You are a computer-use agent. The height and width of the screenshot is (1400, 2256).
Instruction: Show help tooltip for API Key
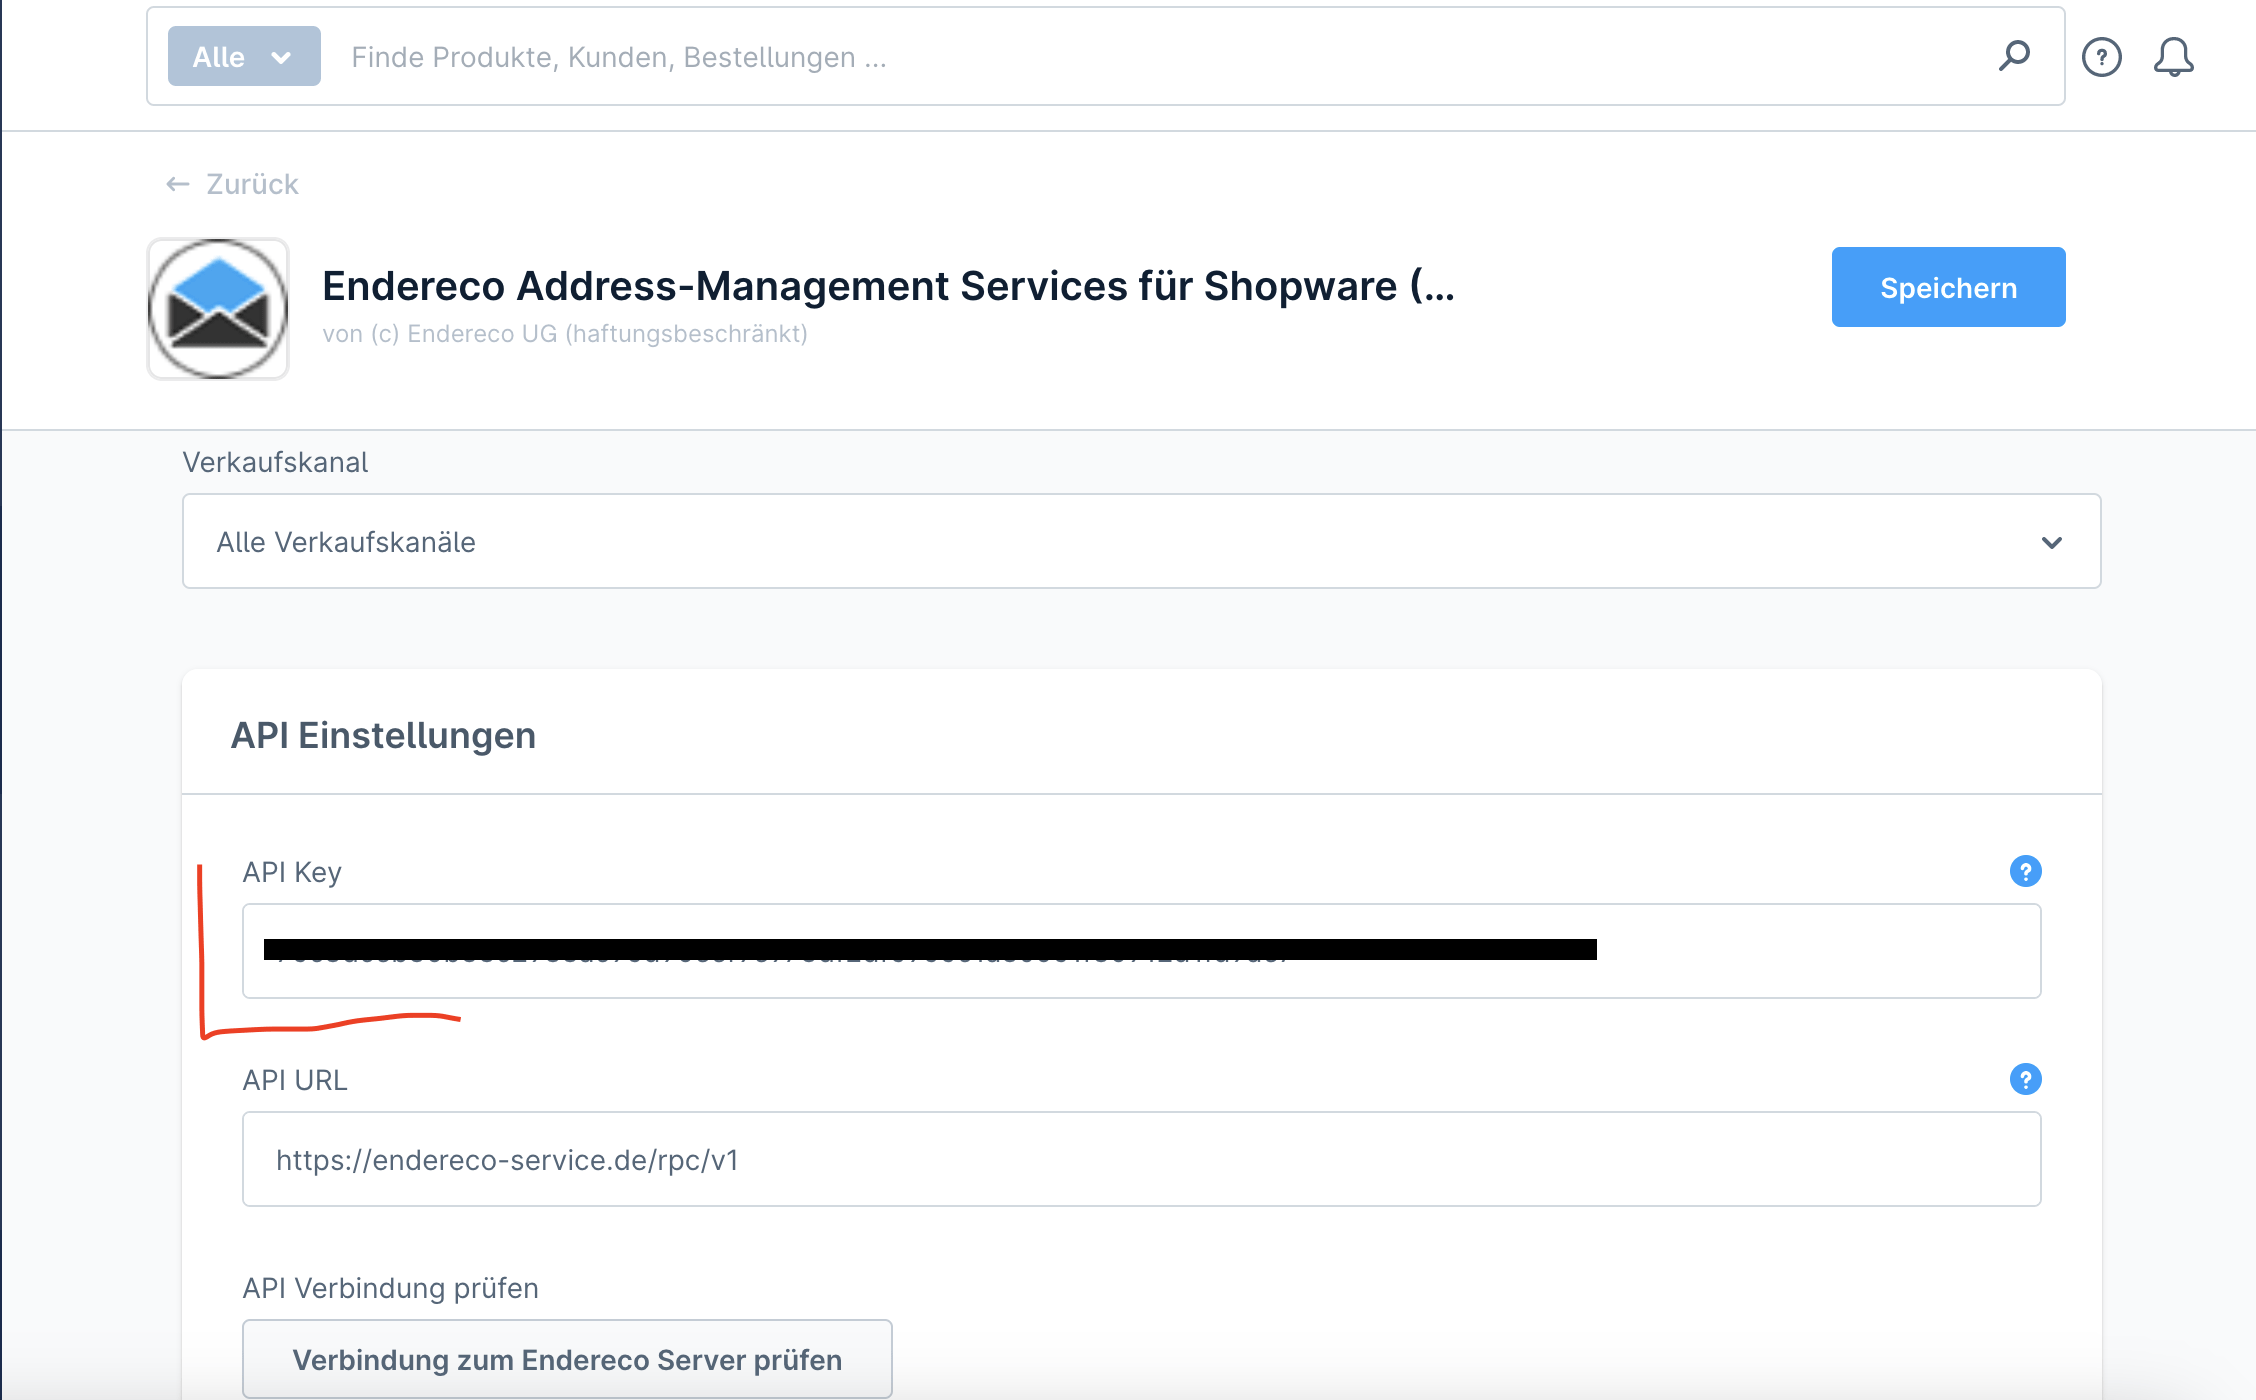click(2025, 871)
